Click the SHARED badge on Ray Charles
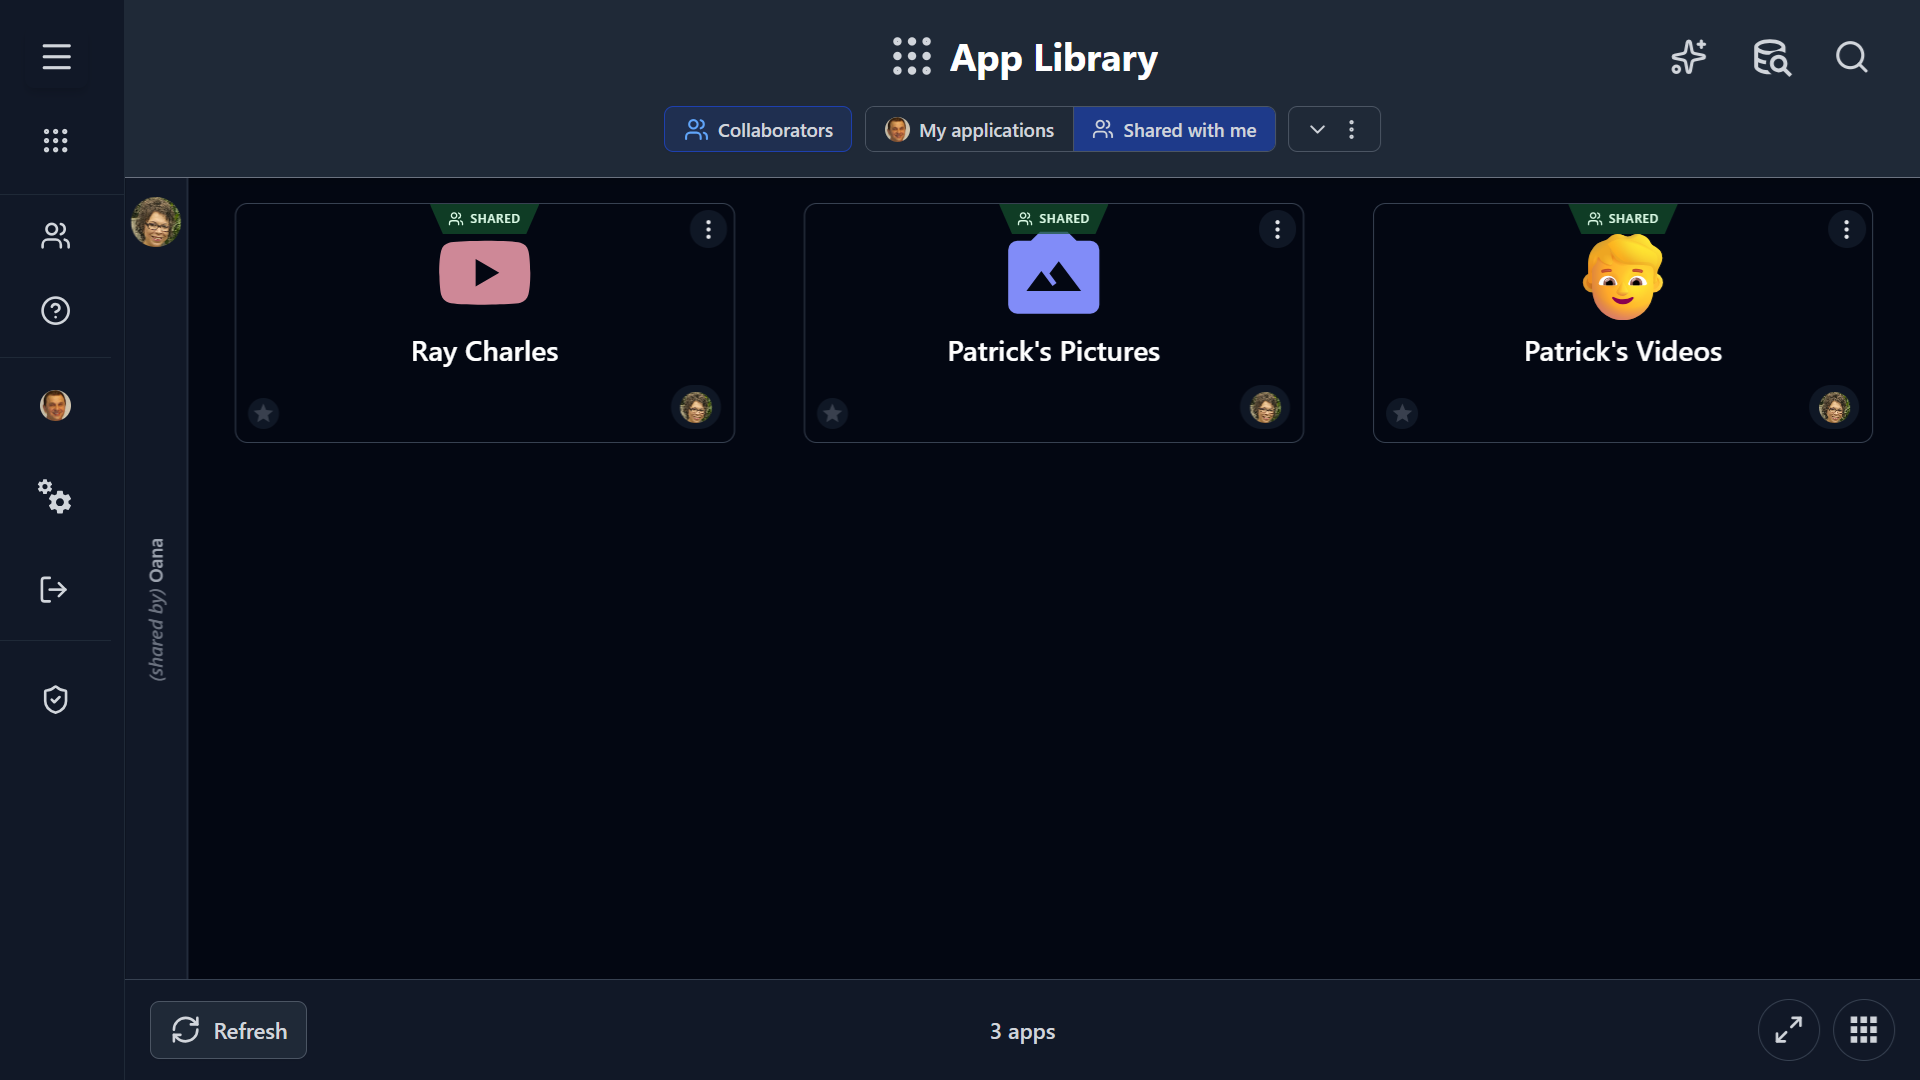Image resolution: width=1920 pixels, height=1080 pixels. pyautogui.click(x=485, y=218)
